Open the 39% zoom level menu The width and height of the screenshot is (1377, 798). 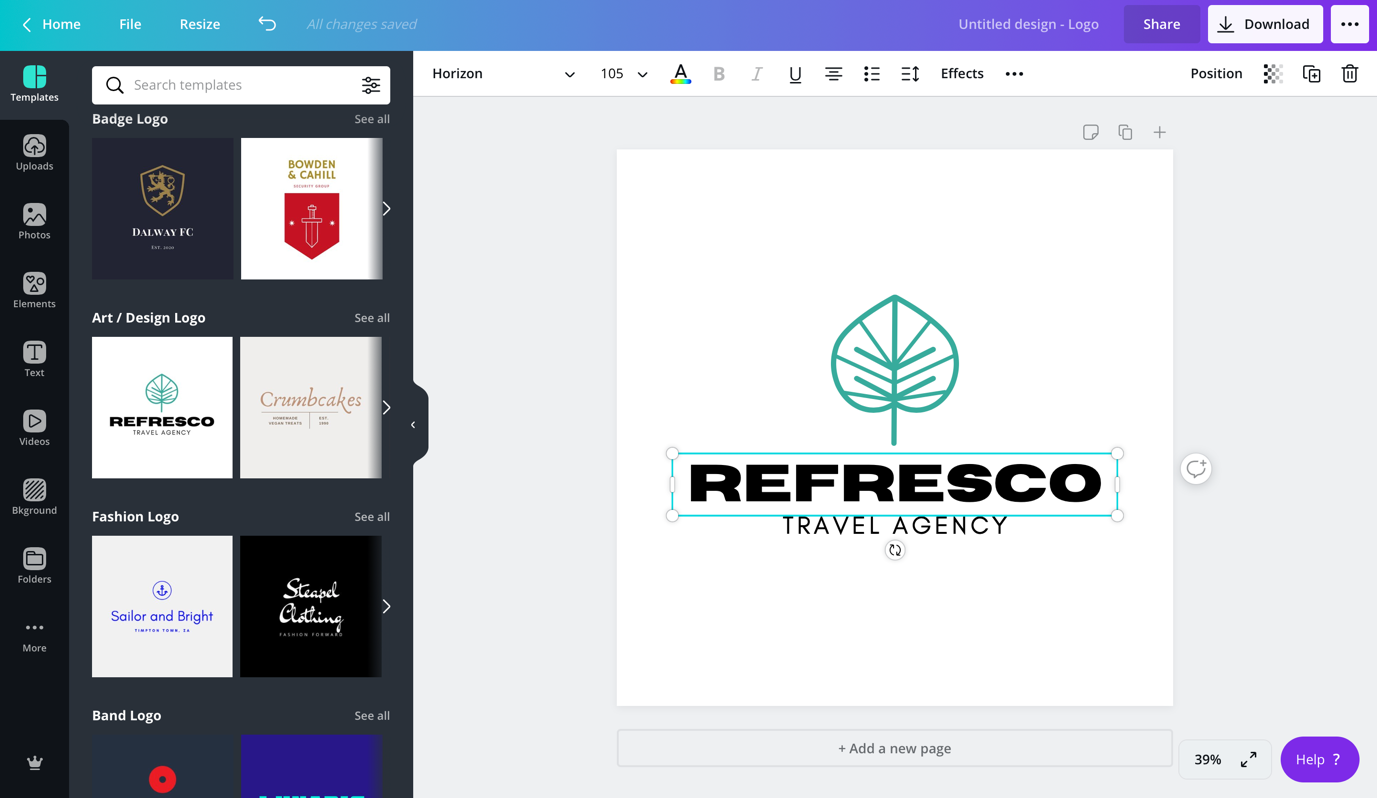[x=1207, y=760]
